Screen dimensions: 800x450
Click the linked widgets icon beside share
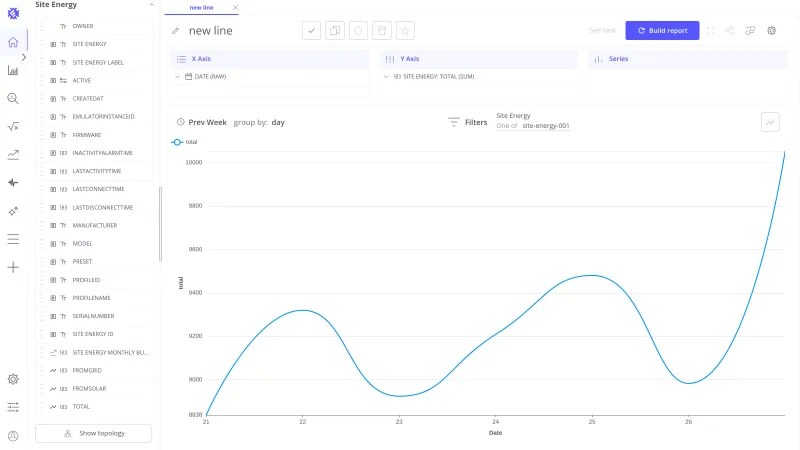tap(750, 31)
